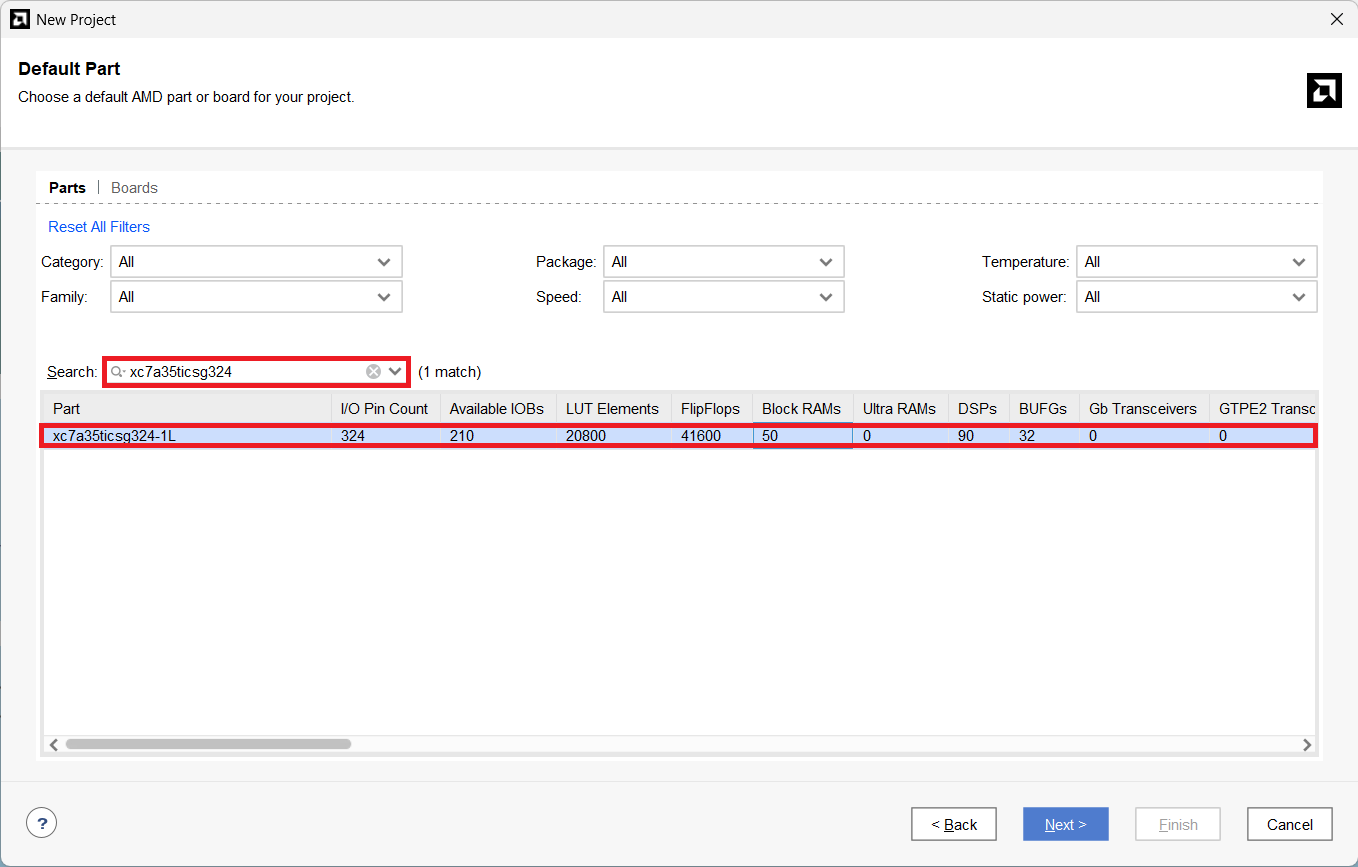This screenshot has height=867, width=1358.
Task: Click the help question mark icon
Action: click(41, 823)
